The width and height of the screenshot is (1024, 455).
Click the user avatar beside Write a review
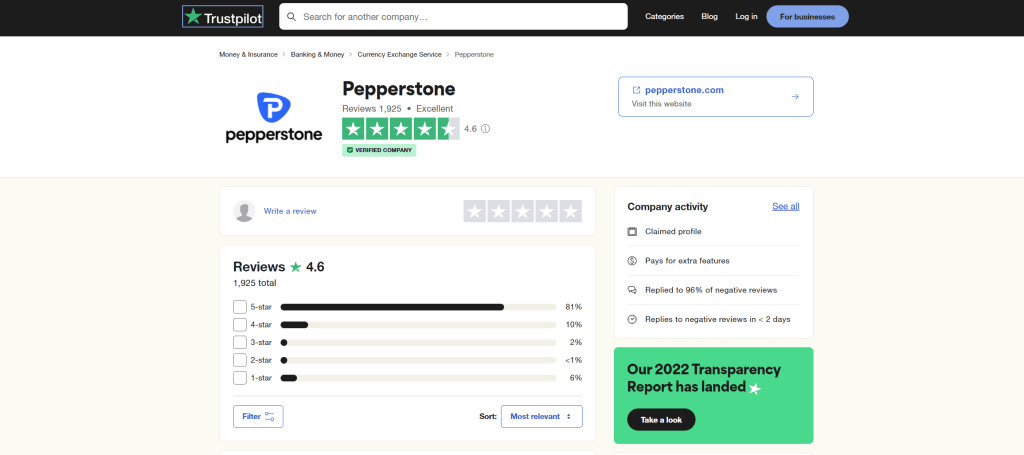click(244, 211)
